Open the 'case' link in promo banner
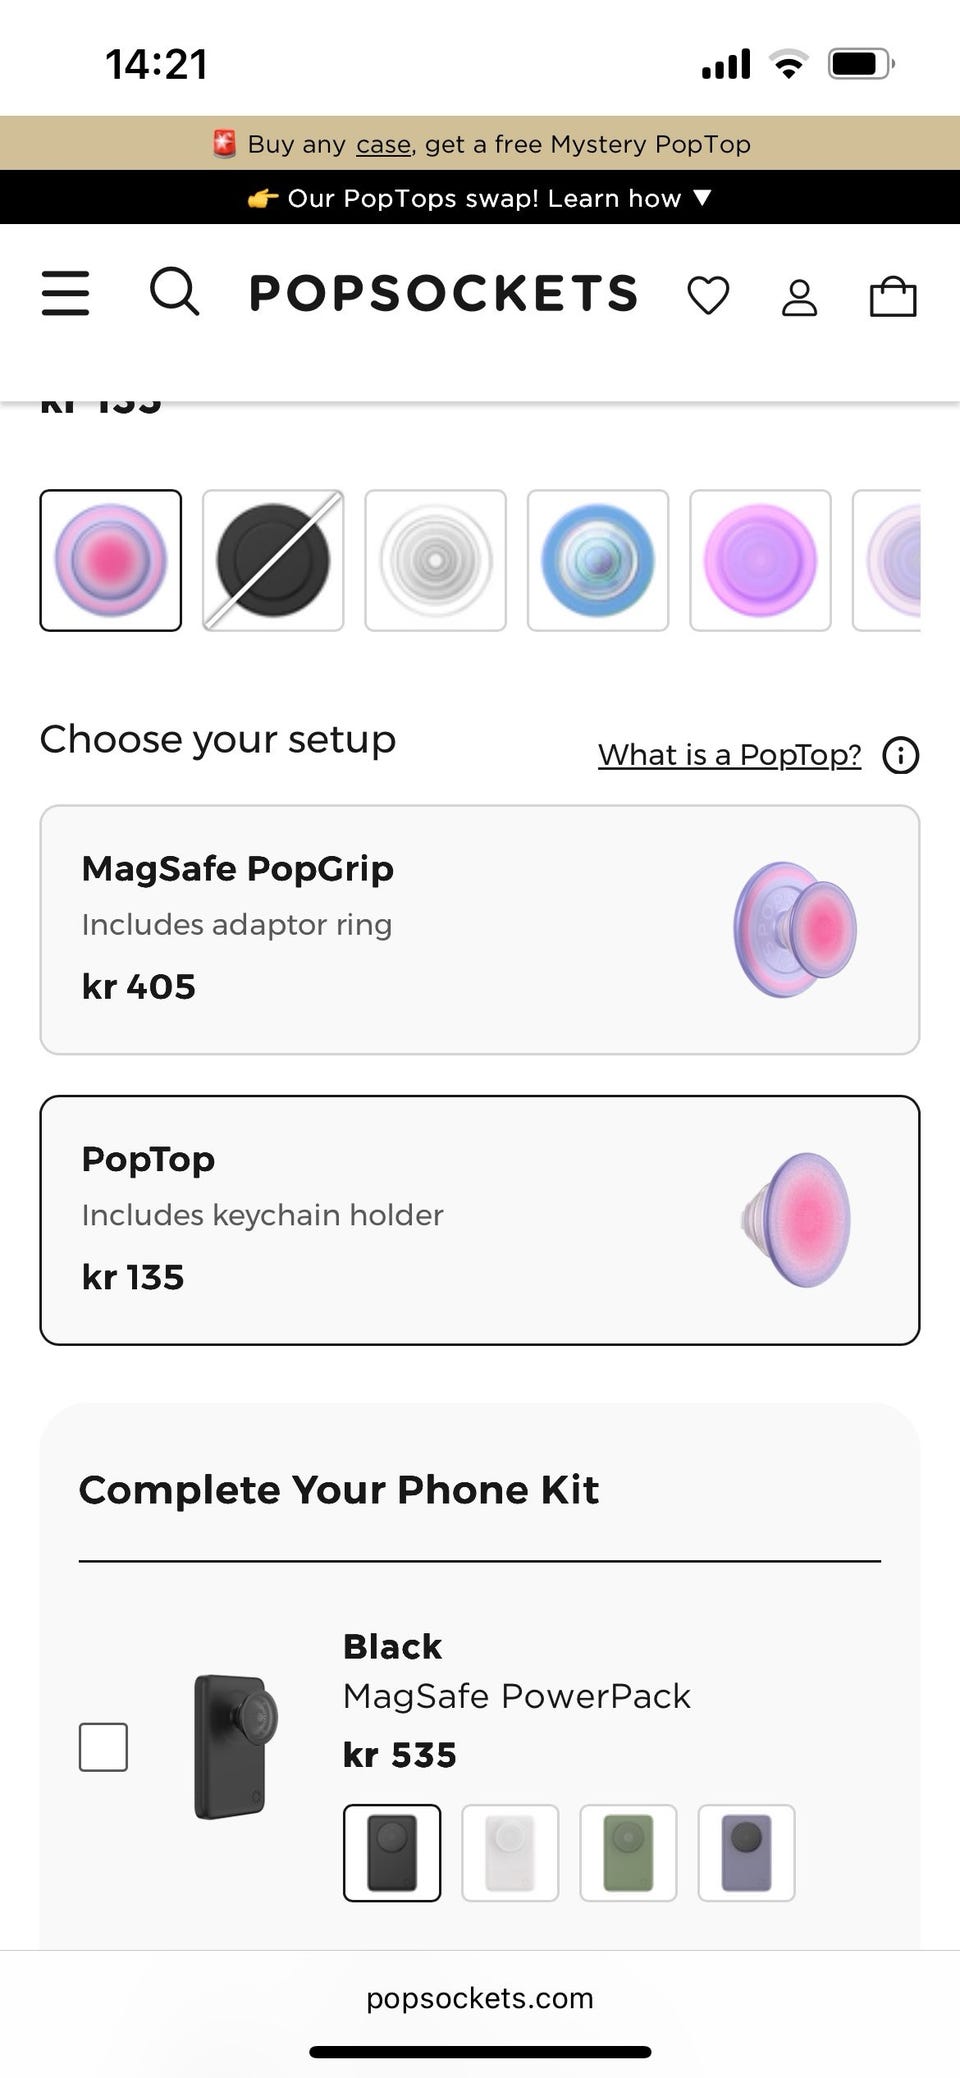 click(x=384, y=145)
